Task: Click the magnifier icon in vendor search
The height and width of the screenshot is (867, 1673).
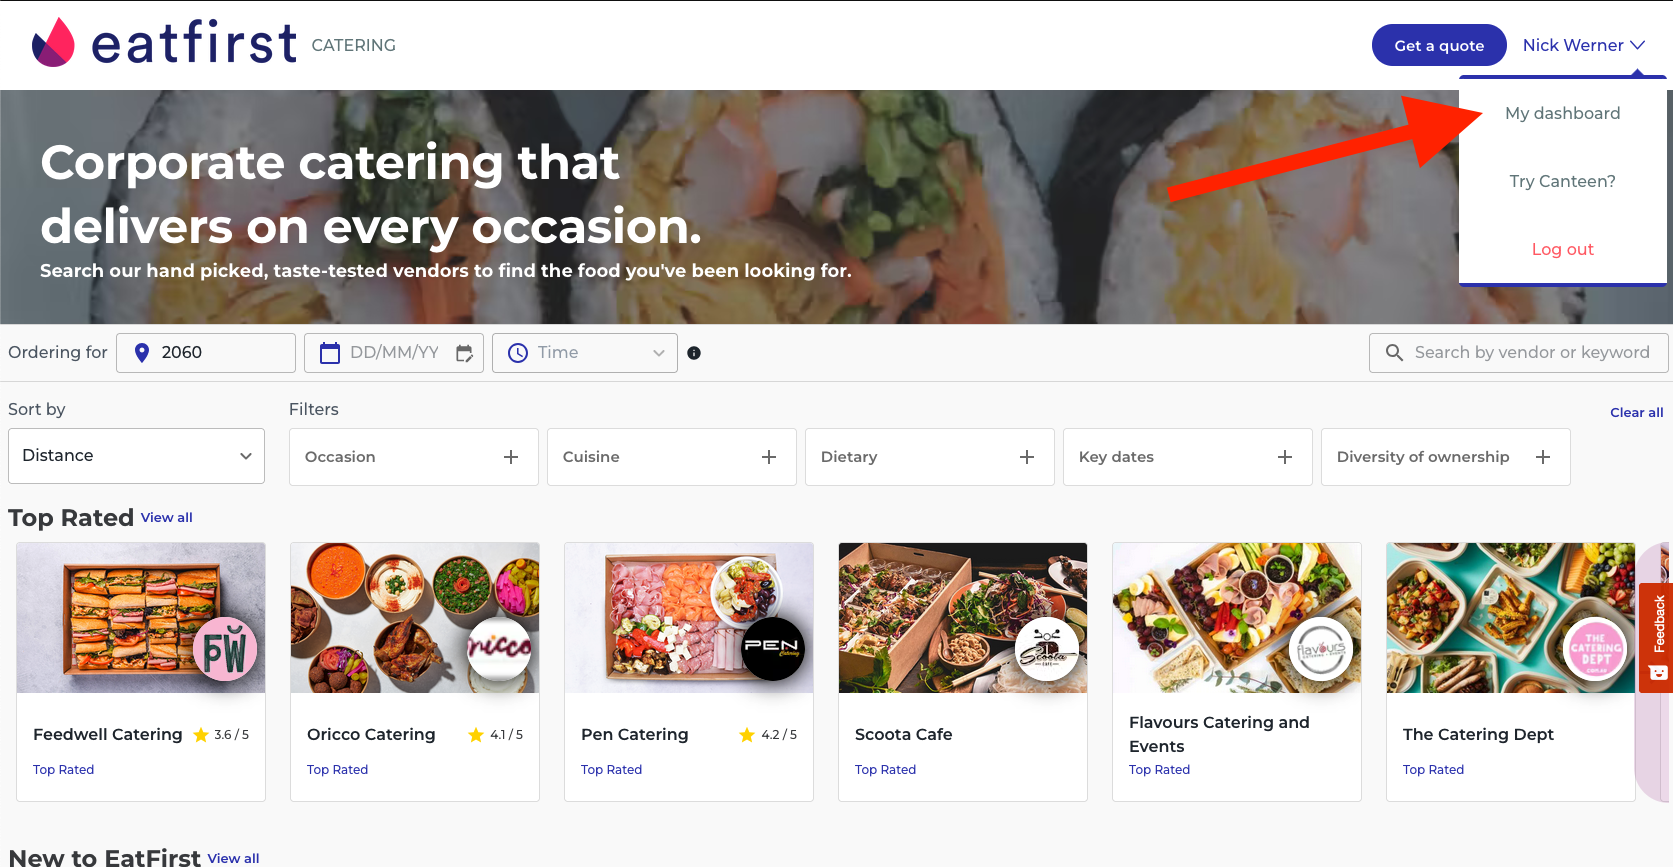Action: 1394,352
